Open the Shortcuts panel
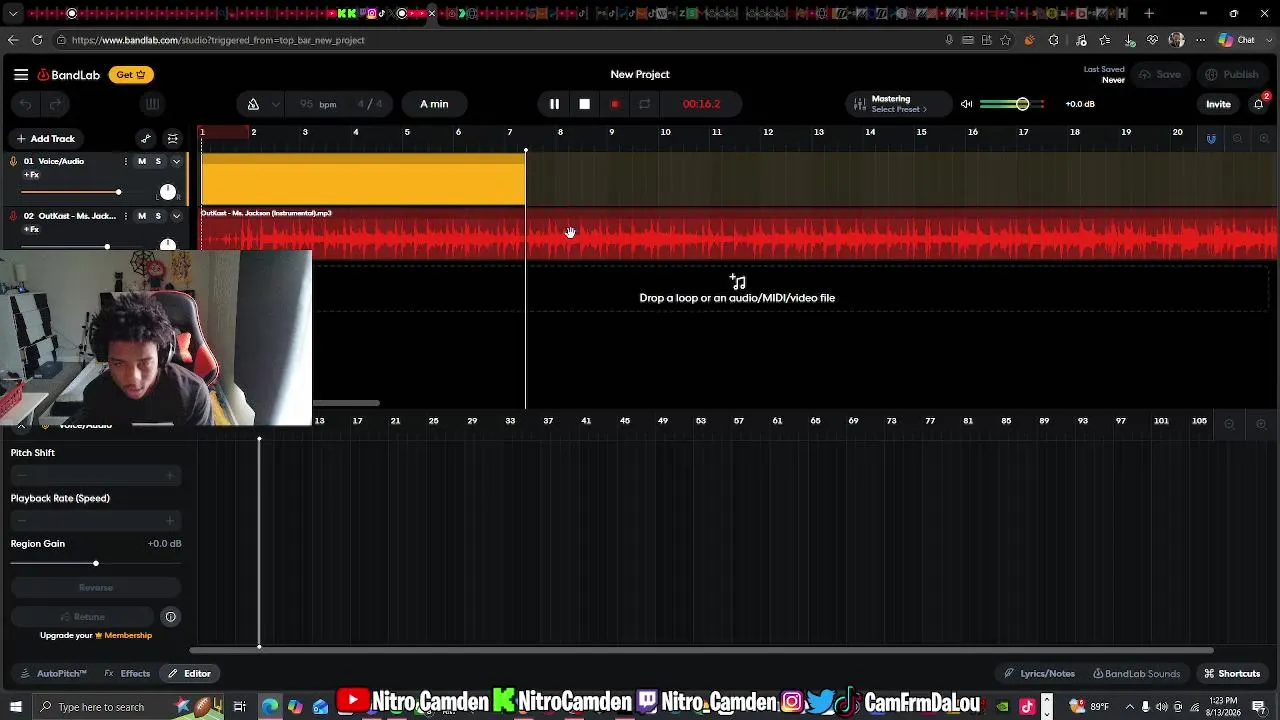This screenshot has width=1280, height=720. point(1232,674)
